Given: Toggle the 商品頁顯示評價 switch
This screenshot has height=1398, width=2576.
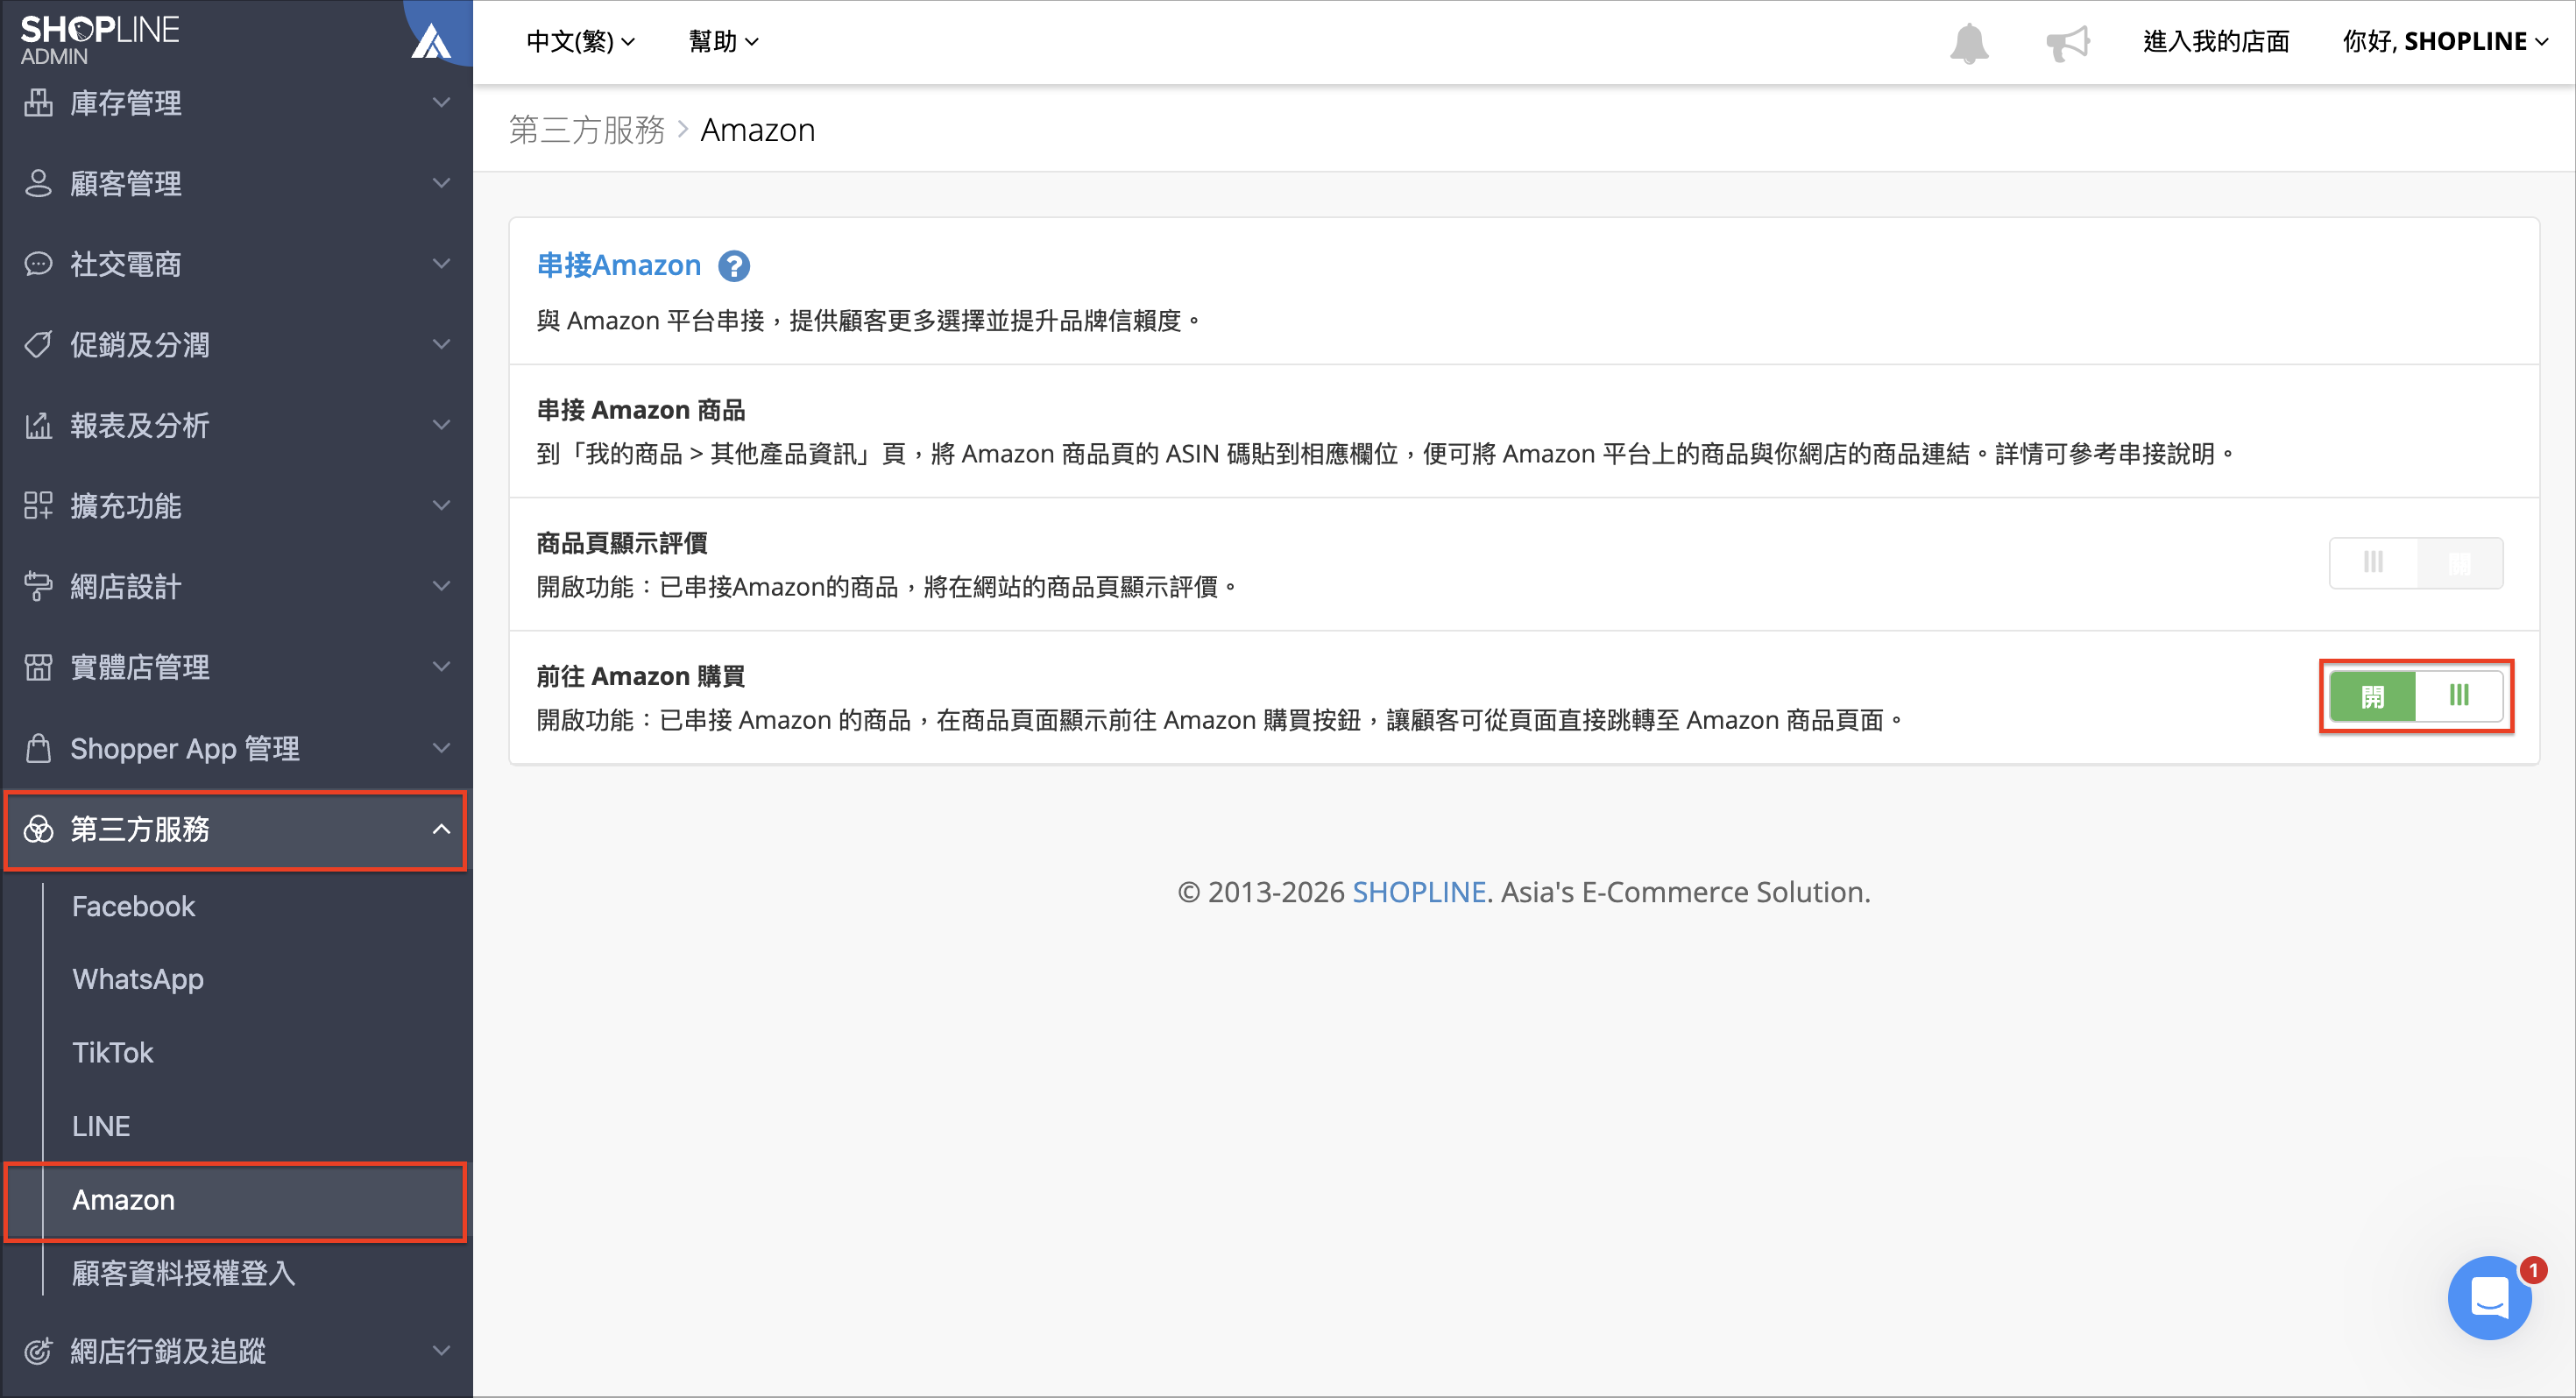Looking at the screenshot, I should tap(2416, 563).
